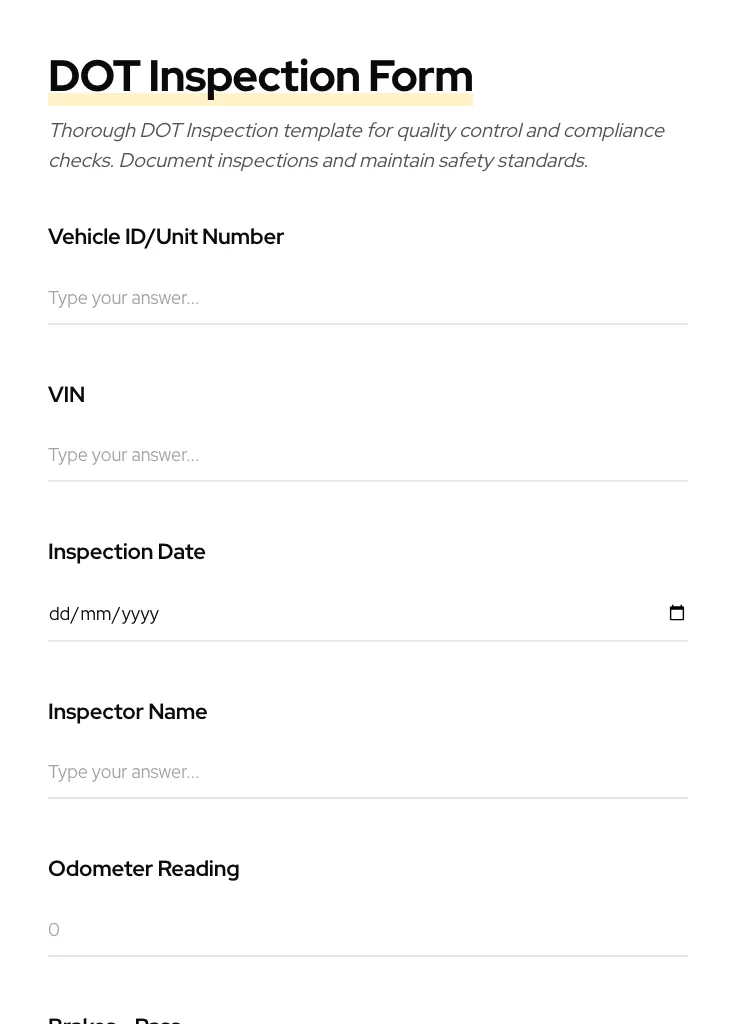Open the calendar date picker icon
This screenshot has width=736, height=1024.
point(677,612)
